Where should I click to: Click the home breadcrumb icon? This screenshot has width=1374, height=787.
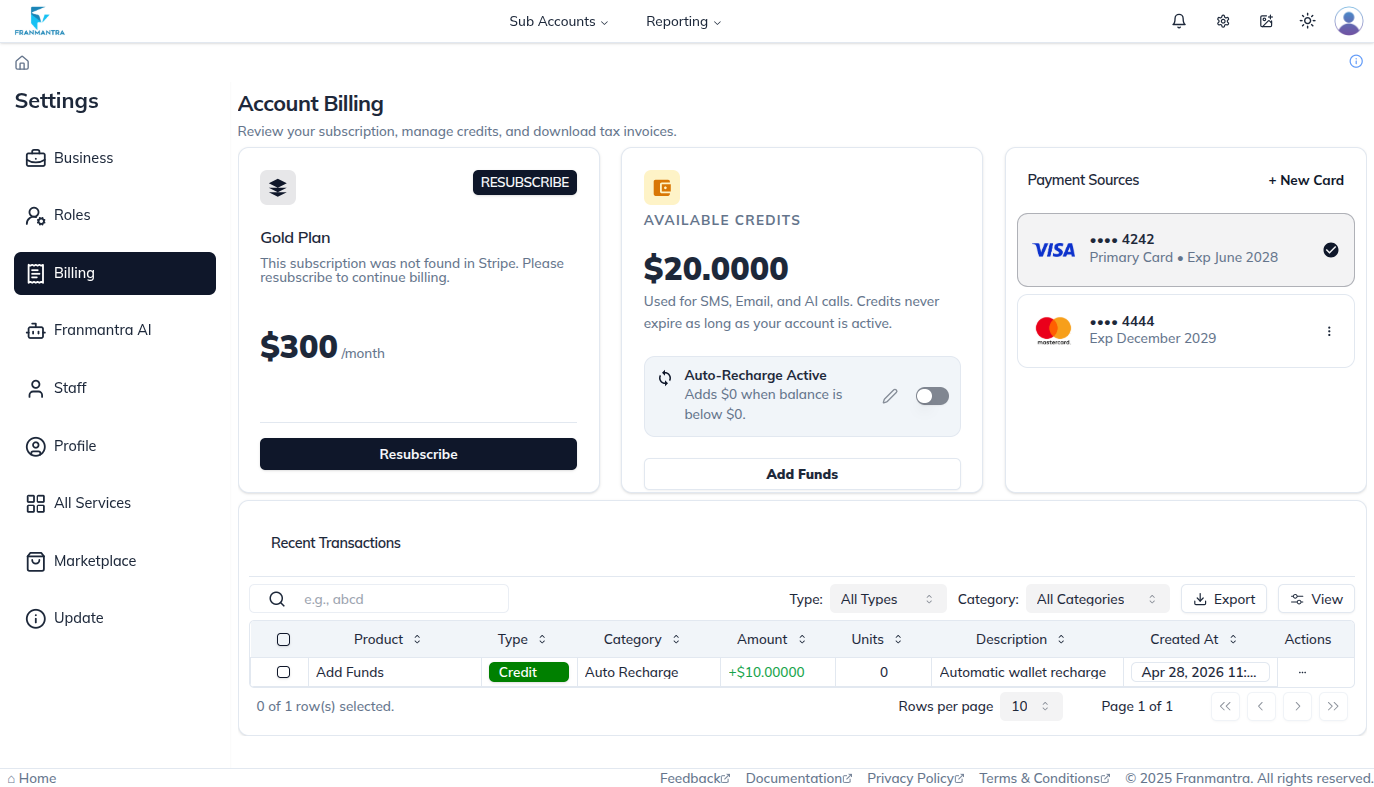22,63
